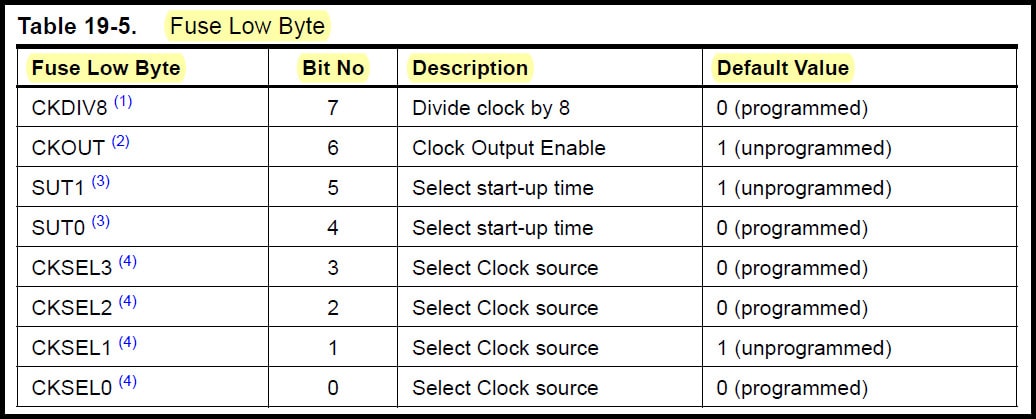This screenshot has width=1036, height=419.
Task: Click the 'Bit No' column header
Action: point(333,68)
